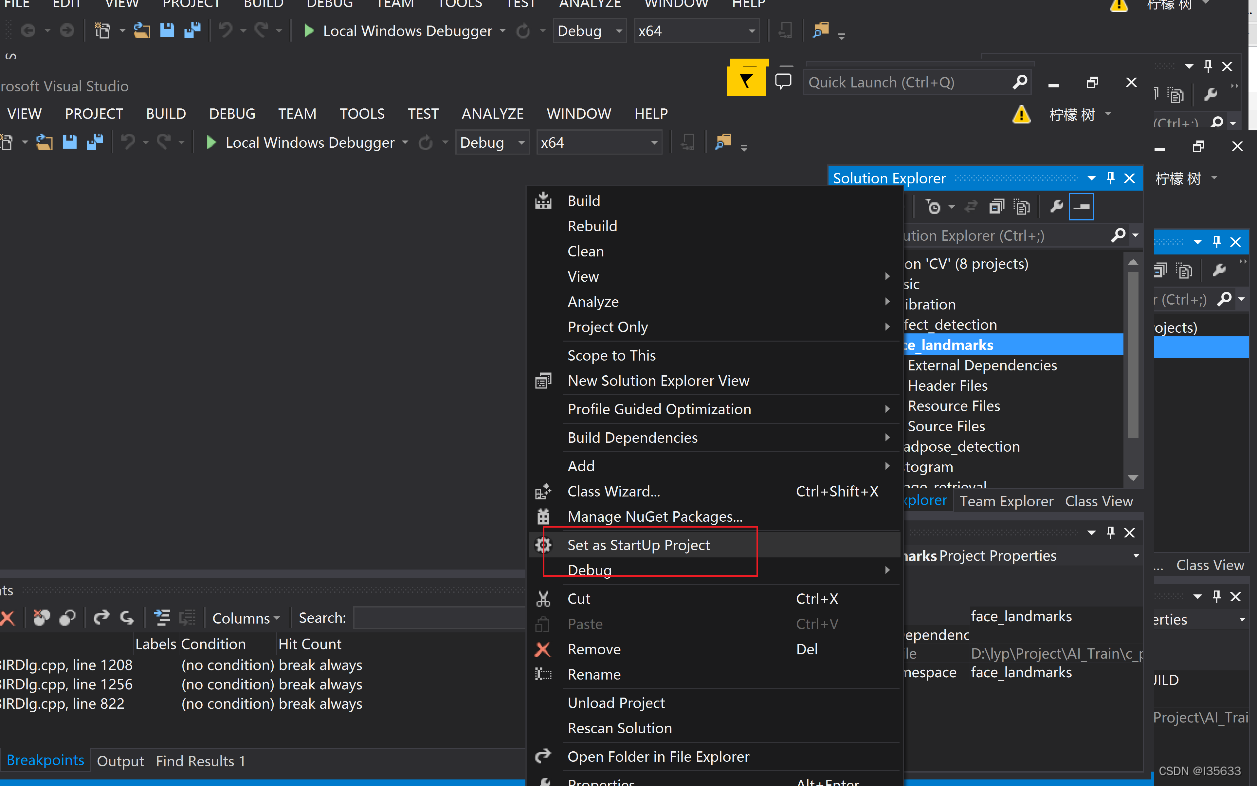The height and width of the screenshot is (786, 1257).
Task: Open the Debug configuration dropdown
Action: 492,142
